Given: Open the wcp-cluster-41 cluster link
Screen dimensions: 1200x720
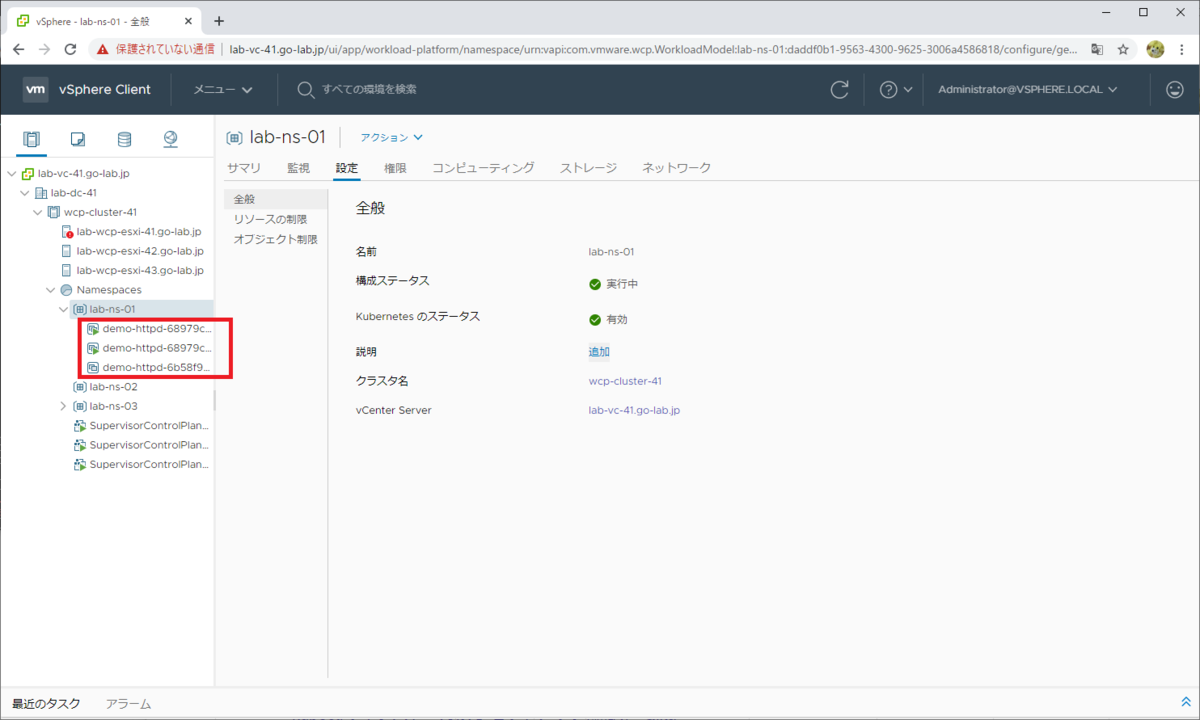Looking at the screenshot, I should click(625, 380).
